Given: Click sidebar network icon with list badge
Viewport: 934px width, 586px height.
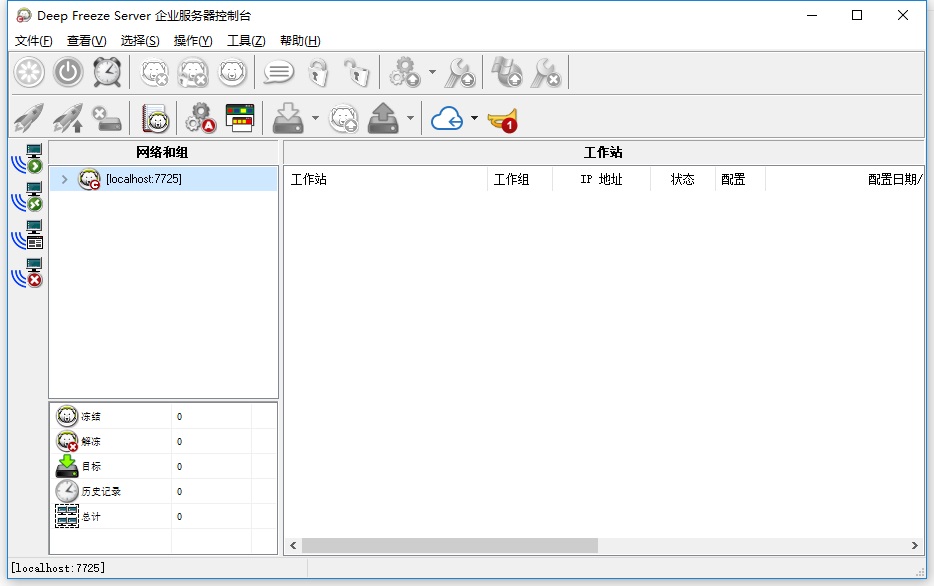Looking at the screenshot, I should [x=27, y=235].
